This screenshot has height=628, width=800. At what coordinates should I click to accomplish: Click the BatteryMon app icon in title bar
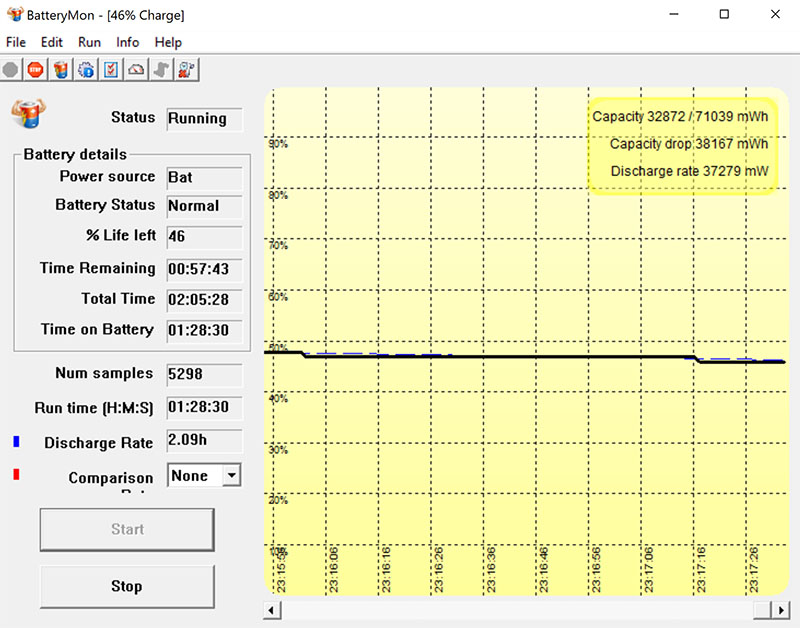tap(14, 15)
